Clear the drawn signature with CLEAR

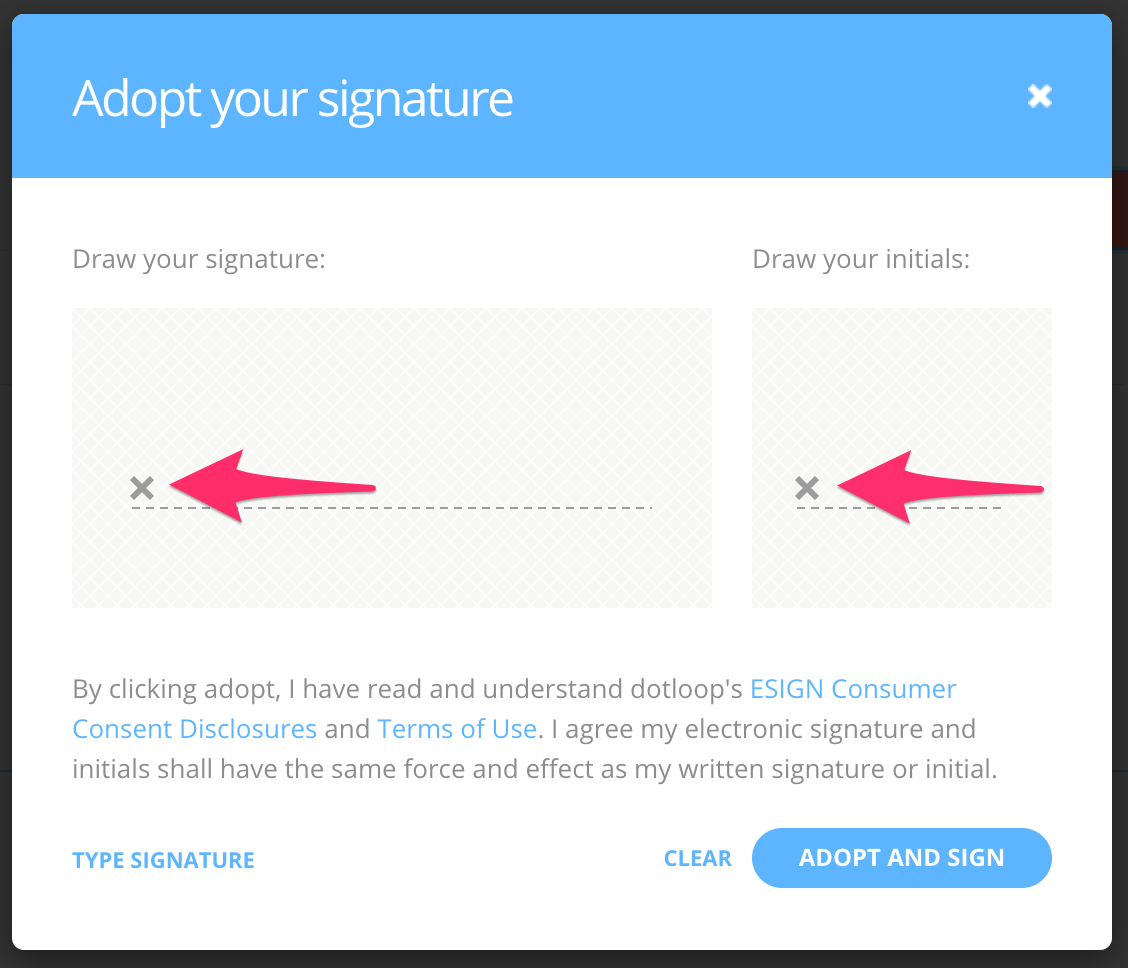tap(697, 858)
